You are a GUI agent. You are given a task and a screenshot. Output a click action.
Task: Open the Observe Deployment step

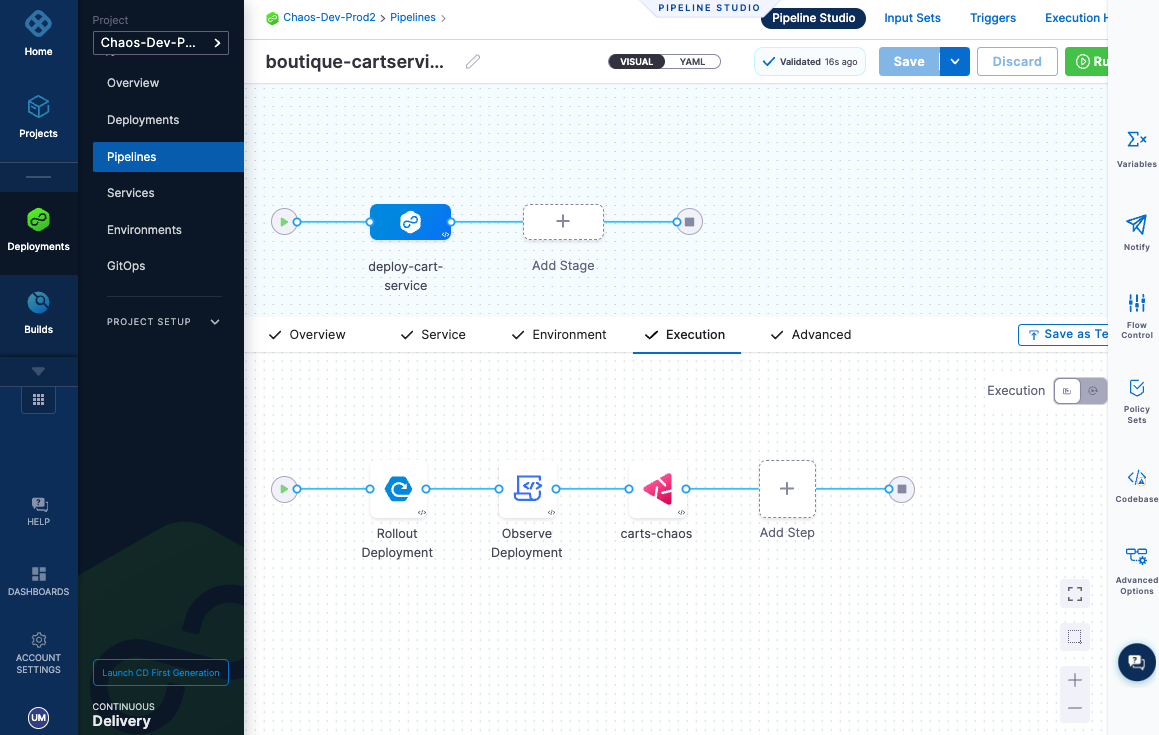pos(528,489)
